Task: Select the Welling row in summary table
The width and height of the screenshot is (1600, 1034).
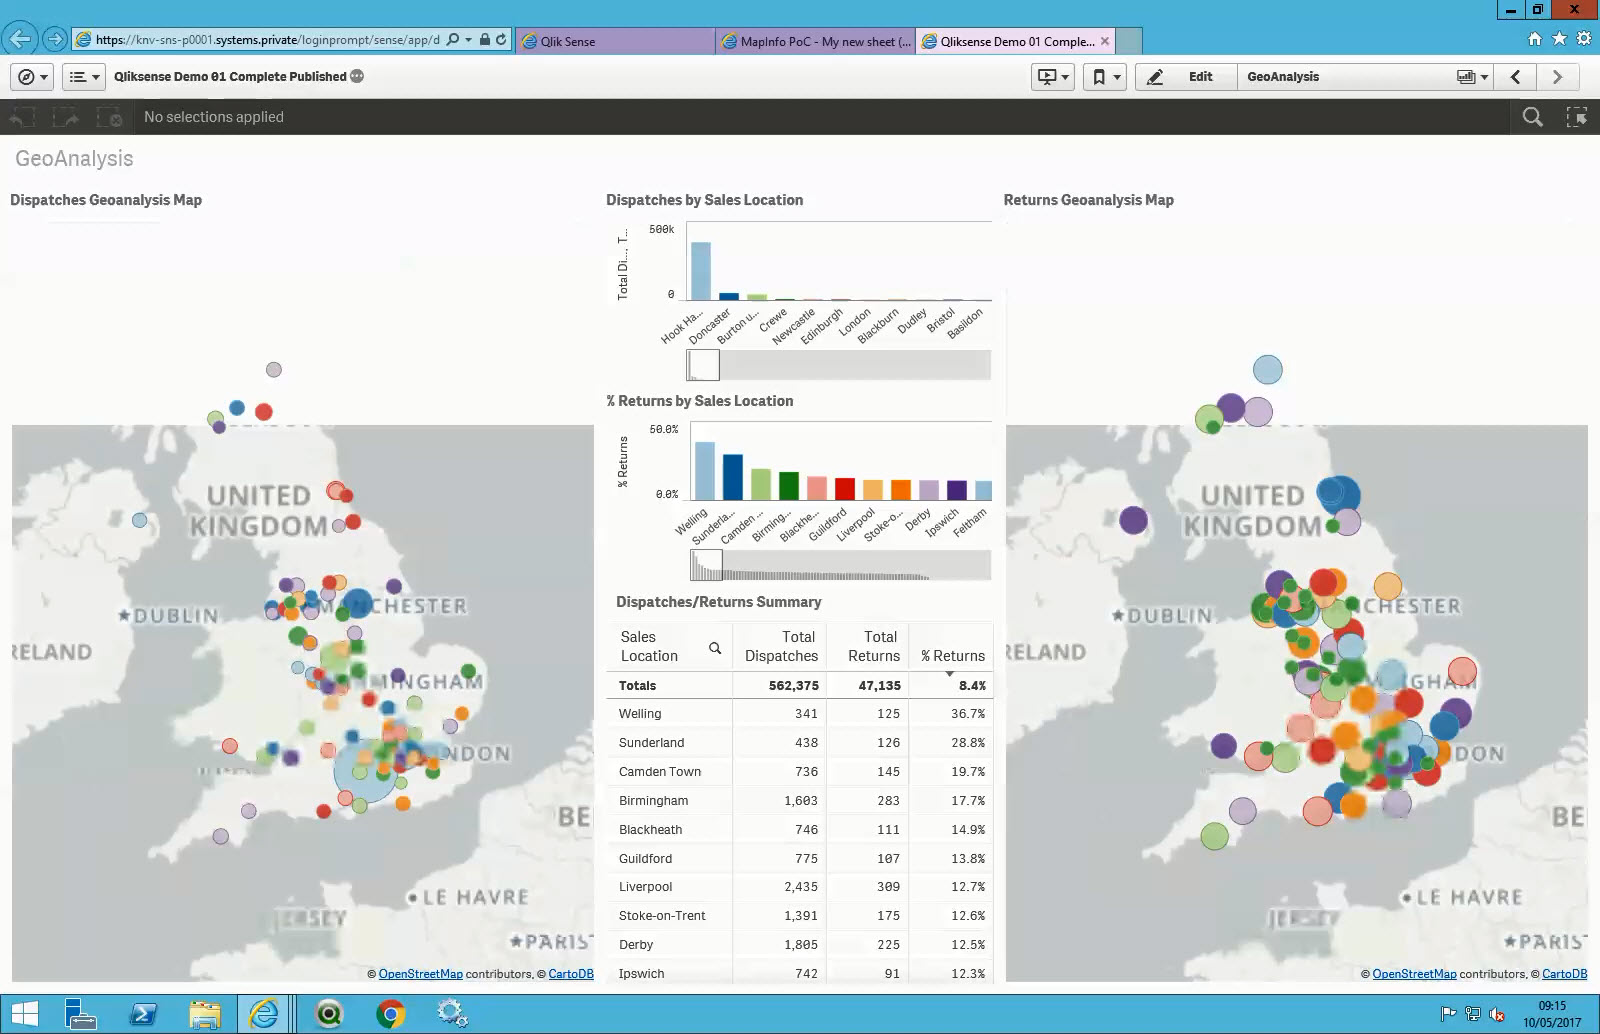Action: (x=800, y=714)
